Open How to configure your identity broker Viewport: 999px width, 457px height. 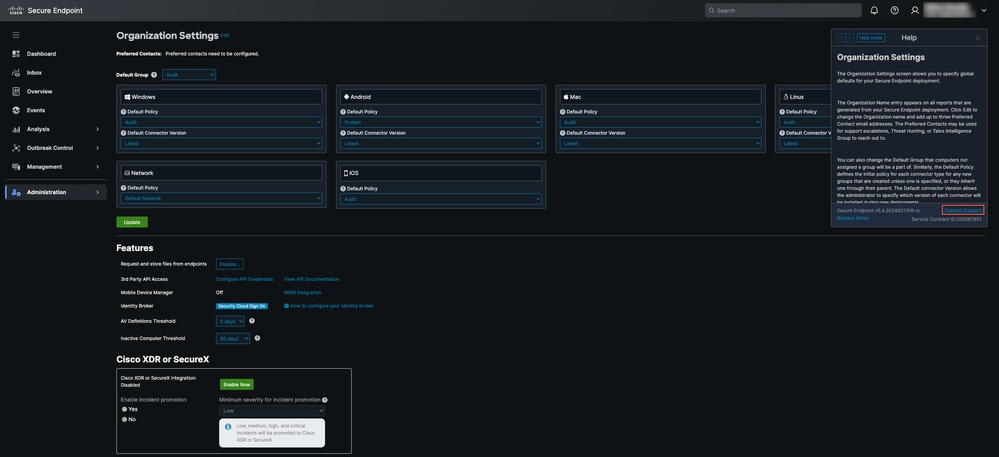pos(332,306)
